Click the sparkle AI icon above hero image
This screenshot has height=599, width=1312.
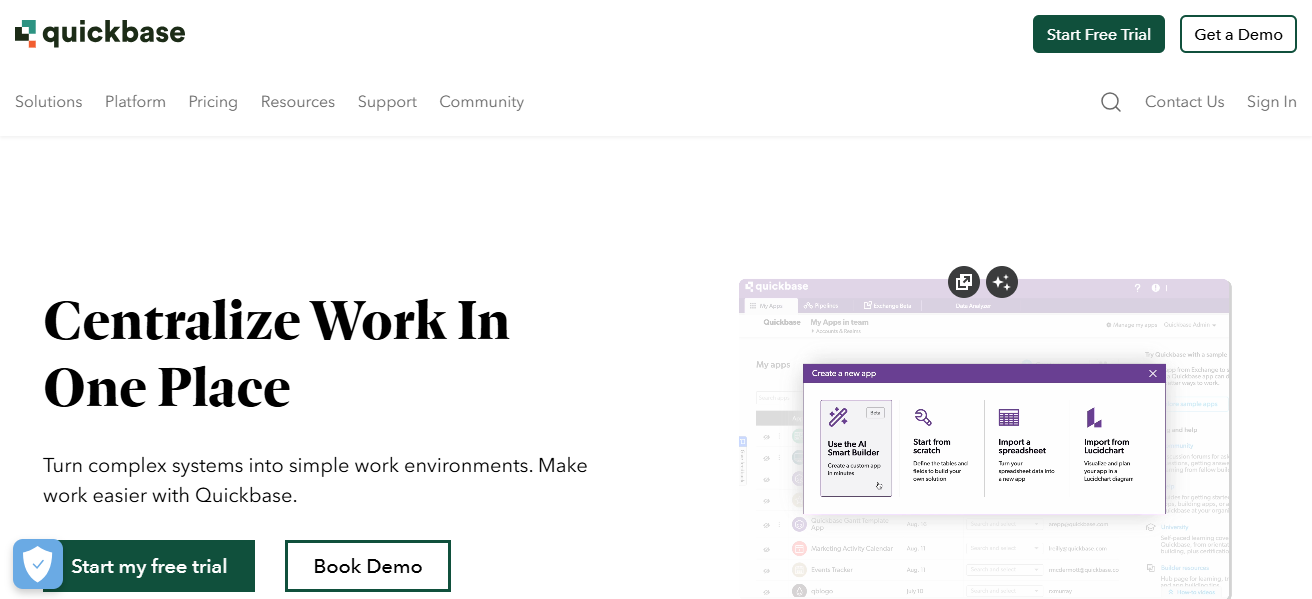(1002, 282)
